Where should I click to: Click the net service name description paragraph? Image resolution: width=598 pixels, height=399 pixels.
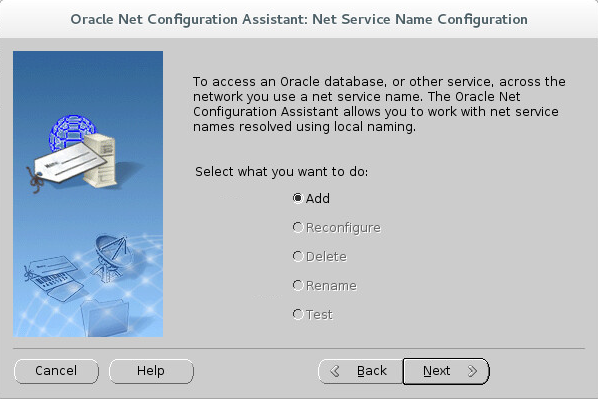[x=379, y=104]
